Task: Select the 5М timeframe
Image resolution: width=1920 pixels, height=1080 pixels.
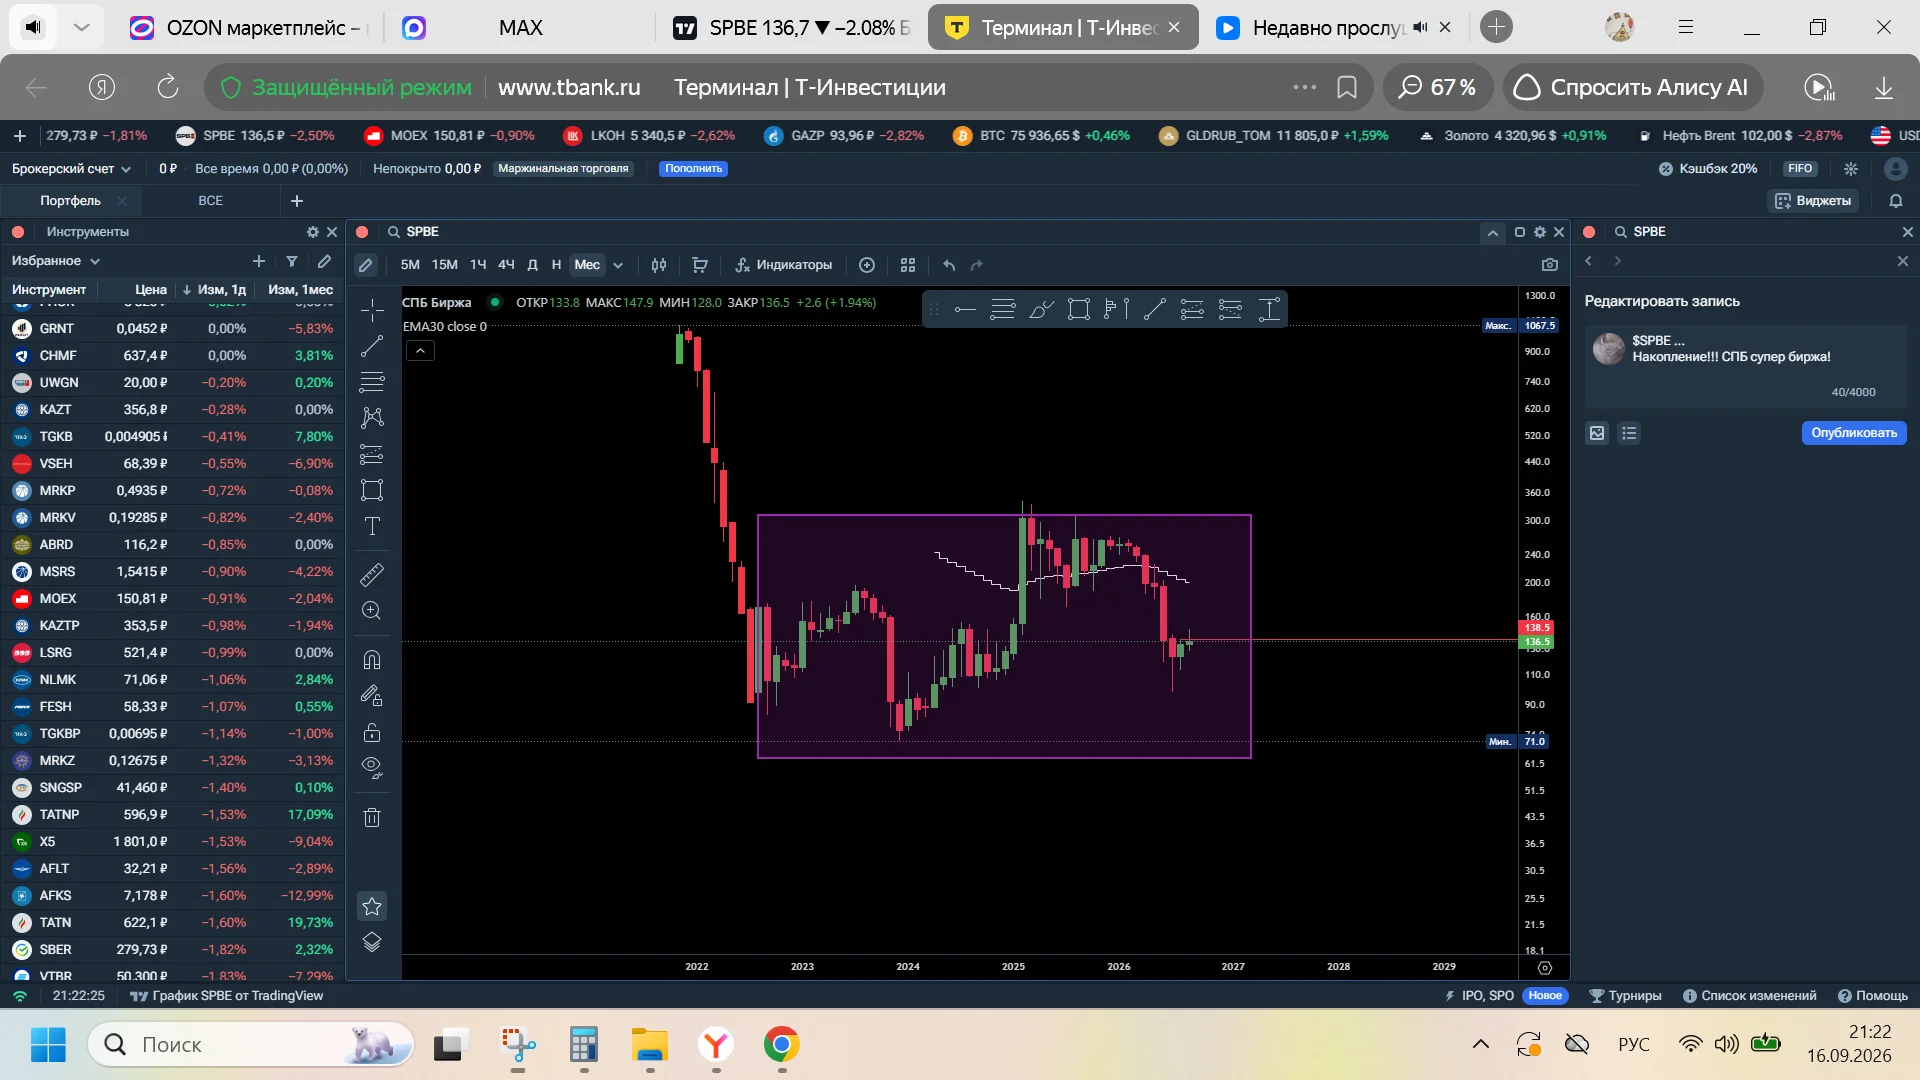Action: 410,265
